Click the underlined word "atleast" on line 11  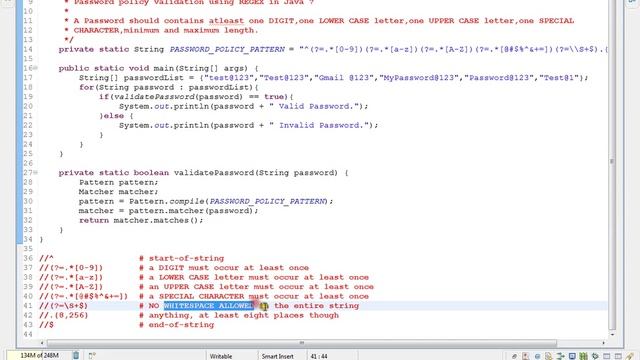pyautogui.click(x=226, y=21)
